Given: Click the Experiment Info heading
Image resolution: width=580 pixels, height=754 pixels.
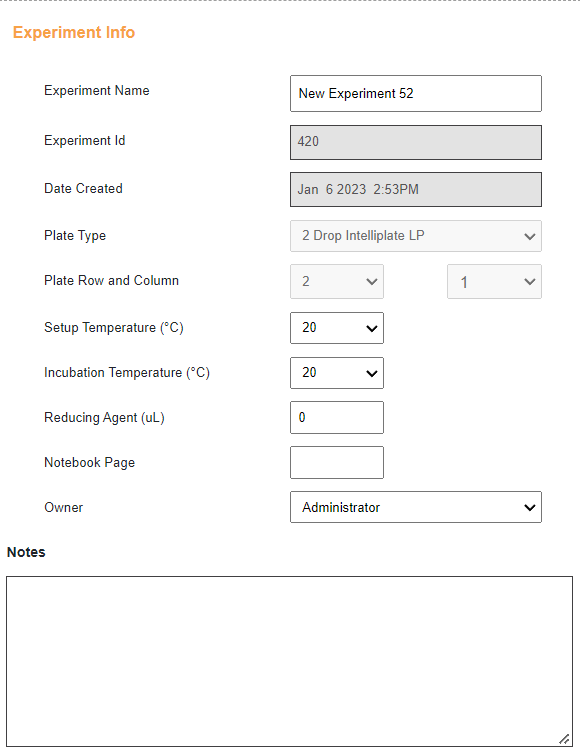Looking at the screenshot, I should click(x=74, y=32).
